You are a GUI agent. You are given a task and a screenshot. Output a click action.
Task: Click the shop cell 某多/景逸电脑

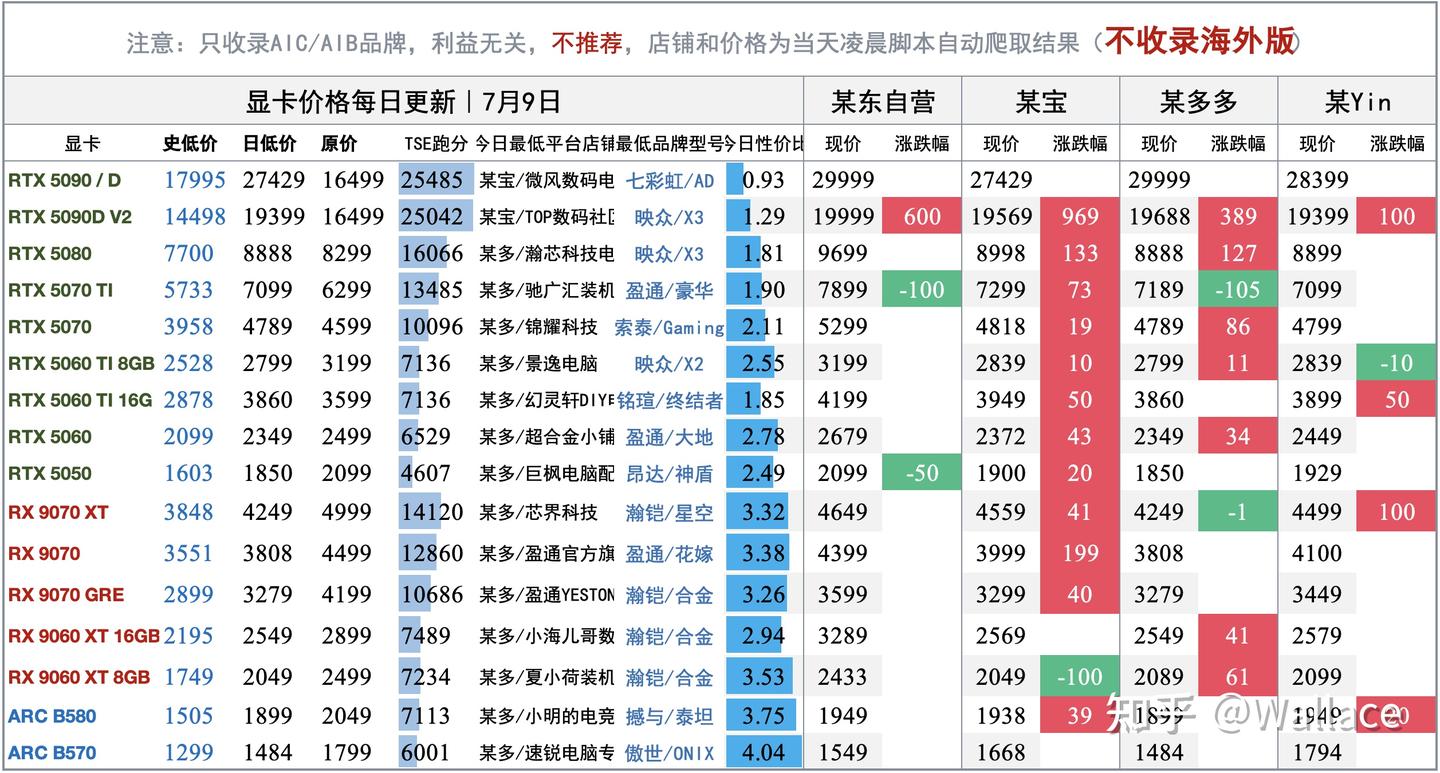click(538, 364)
